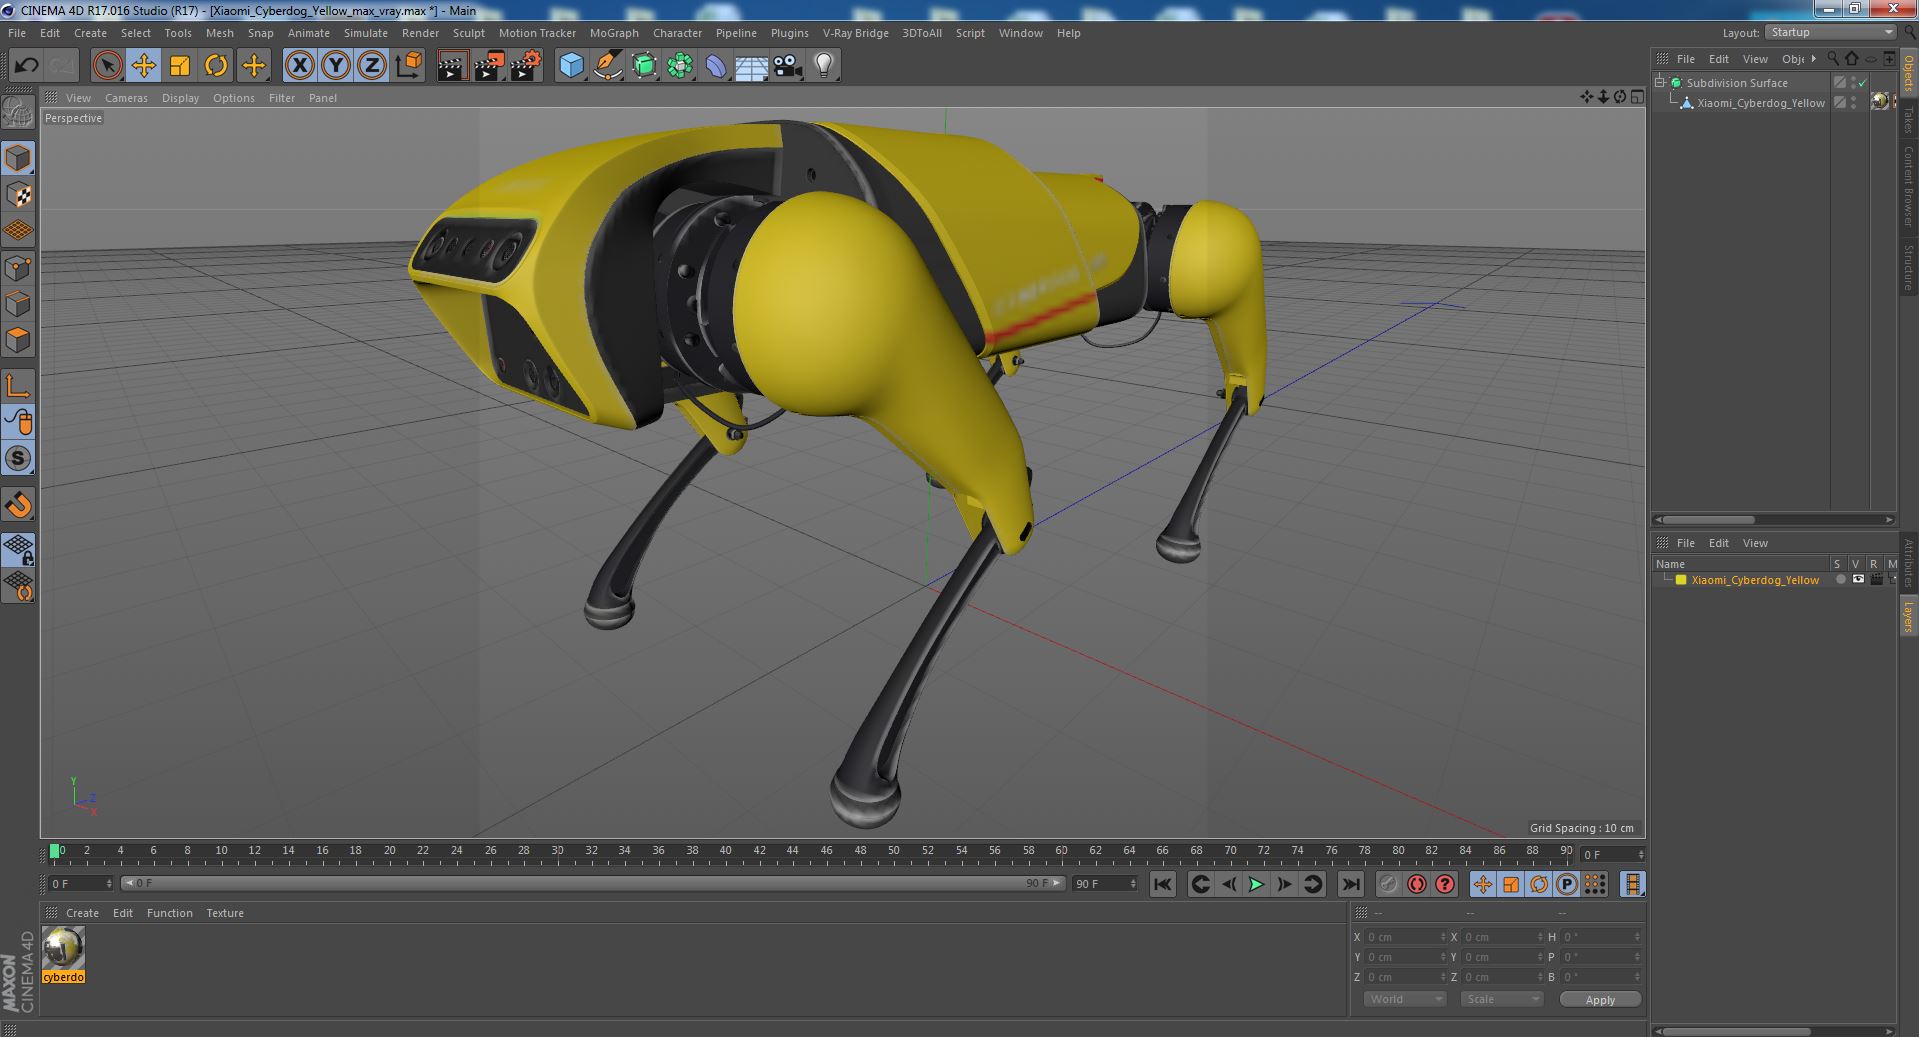Image resolution: width=1919 pixels, height=1037 pixels.
Task: Add a light object
Action: (823, 66)
